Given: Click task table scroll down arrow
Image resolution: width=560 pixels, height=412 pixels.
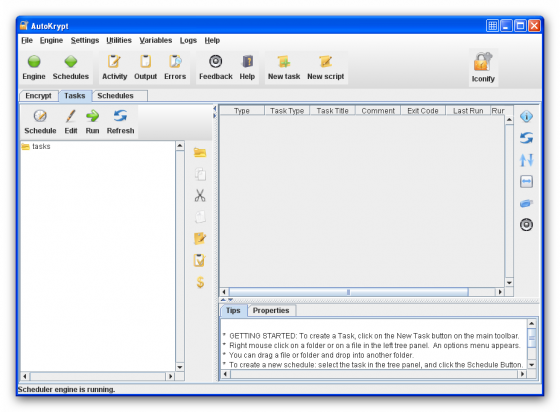Looking at the screenshot, I should 509,282.
